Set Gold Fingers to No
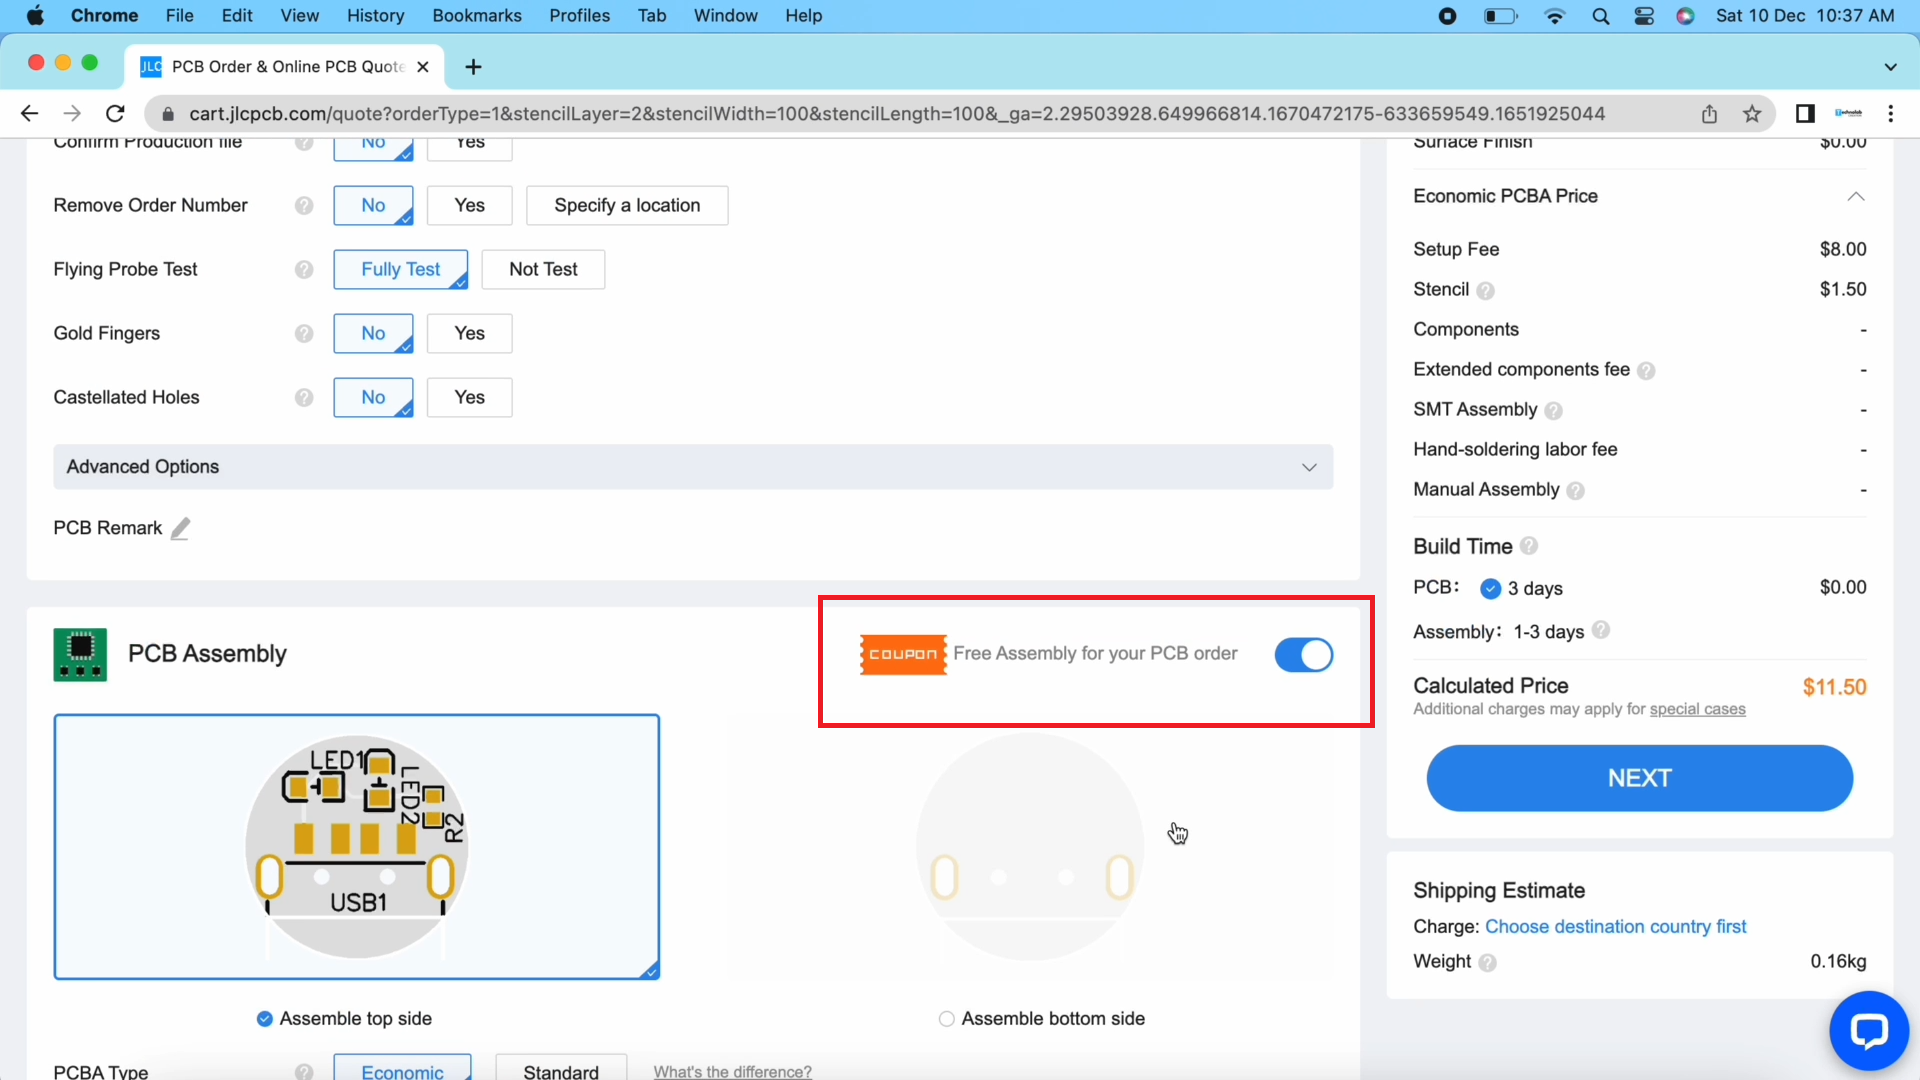This screenshot has height=1080, width=1920. [x=373, y=333]
